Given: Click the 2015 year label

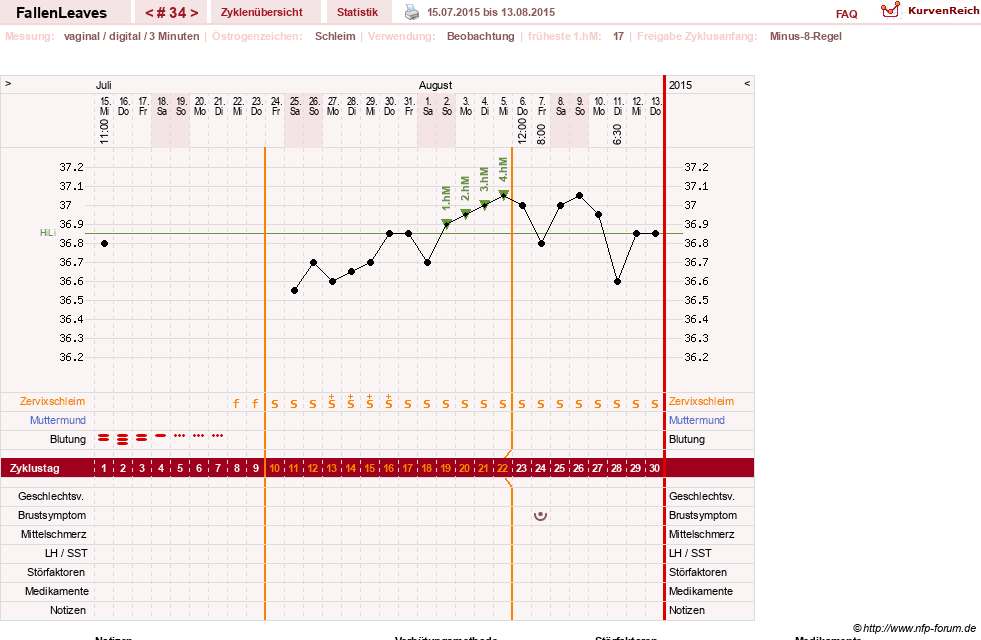Looking at the screenshot, I should click(x=680, y=85).
